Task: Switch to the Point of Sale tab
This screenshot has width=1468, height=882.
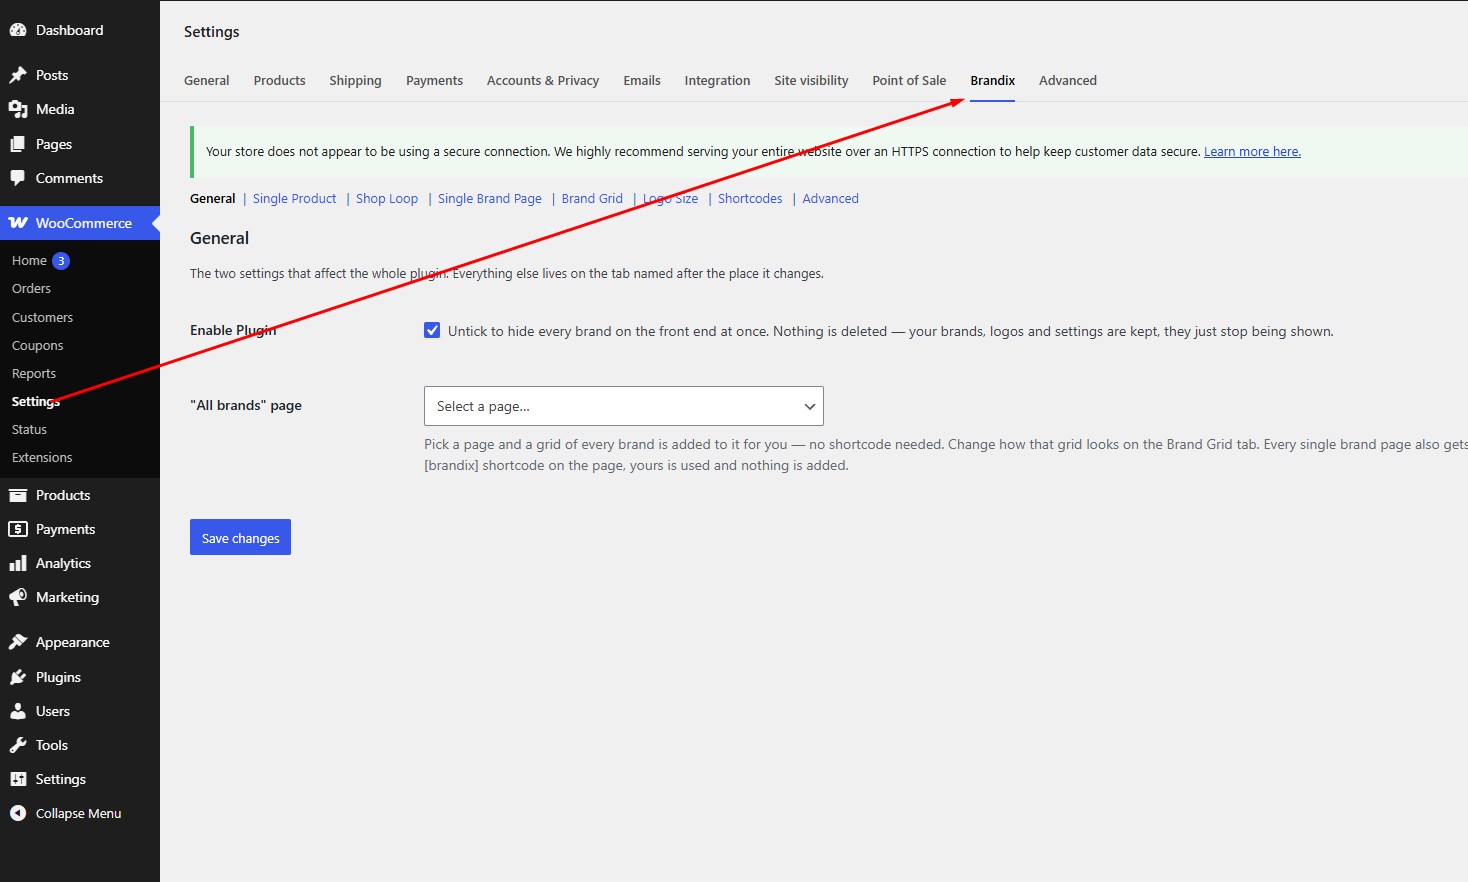Action: coord(909,80)
